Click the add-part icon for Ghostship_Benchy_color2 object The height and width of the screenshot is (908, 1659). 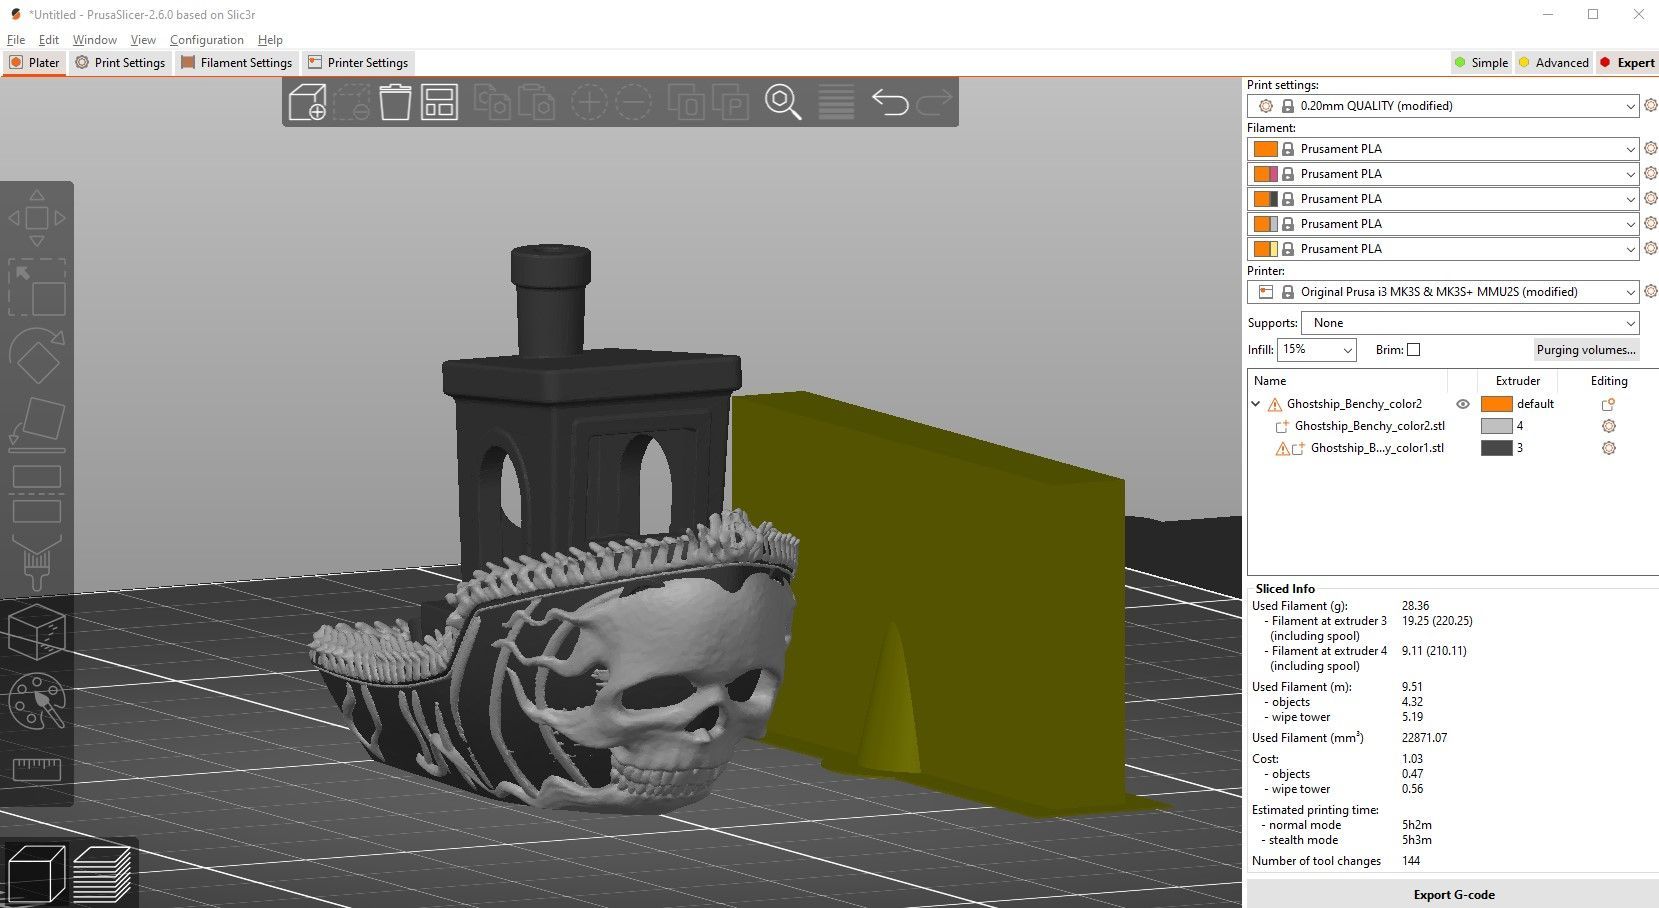(1608, 404)
